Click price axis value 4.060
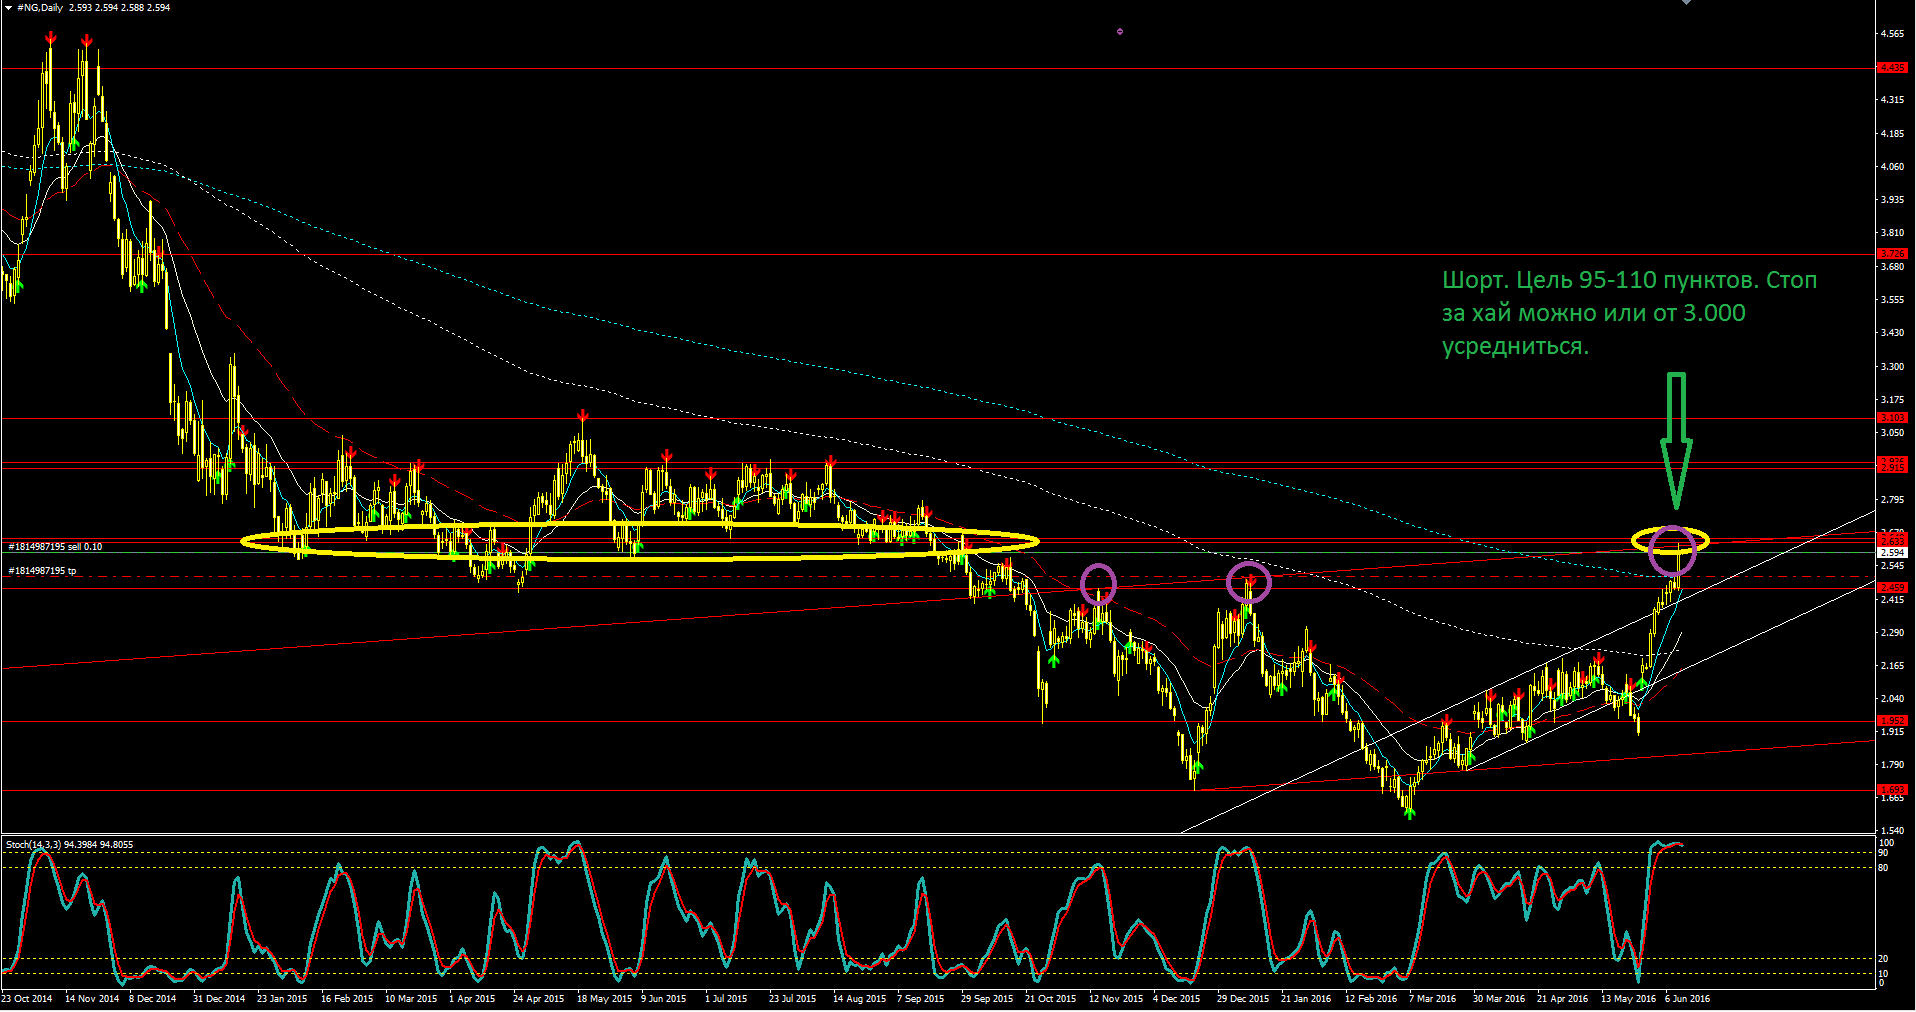The height and width of the screenshot is (1012, 1916). click(x=1892, y=167)
